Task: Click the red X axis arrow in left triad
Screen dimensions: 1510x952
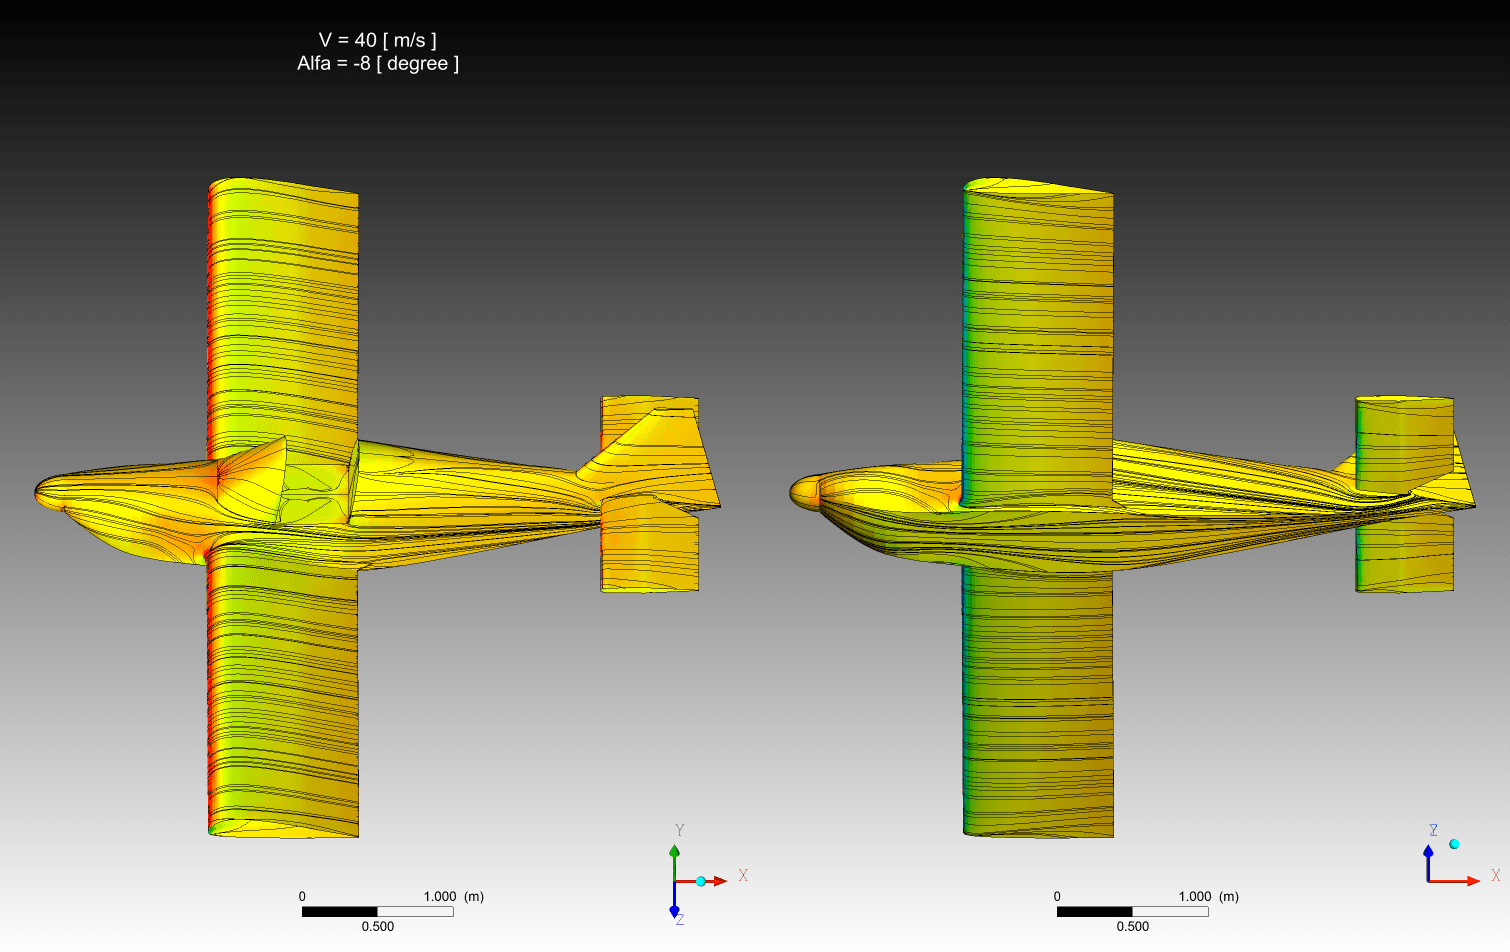Action: point(719,881)
